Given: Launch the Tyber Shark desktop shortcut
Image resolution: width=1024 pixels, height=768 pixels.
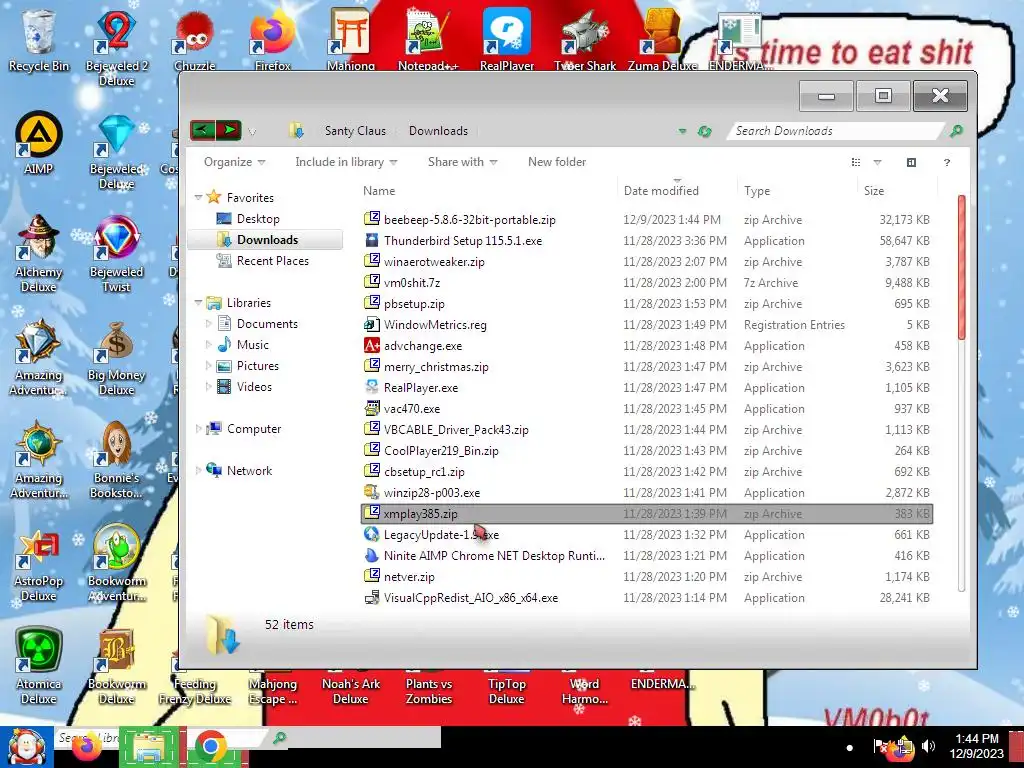Looking at the screenshot, I should pyautogui.click(x=584, y=40).
